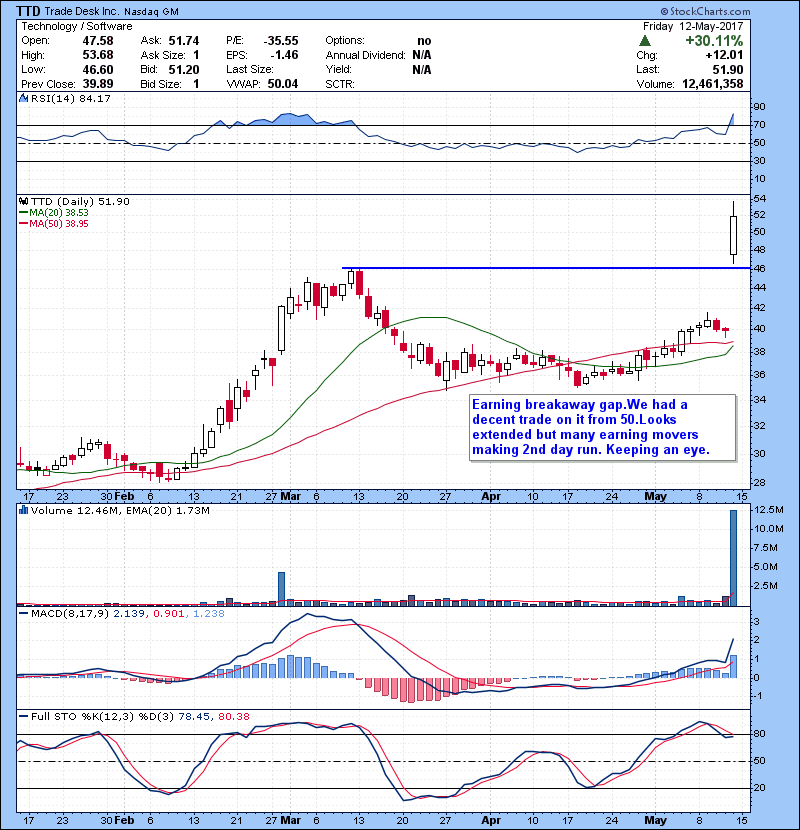The width and height of the screenshot is (800, 830).
Task: Click the green up-arrow price change icon
Action: (x=648, y=41)
